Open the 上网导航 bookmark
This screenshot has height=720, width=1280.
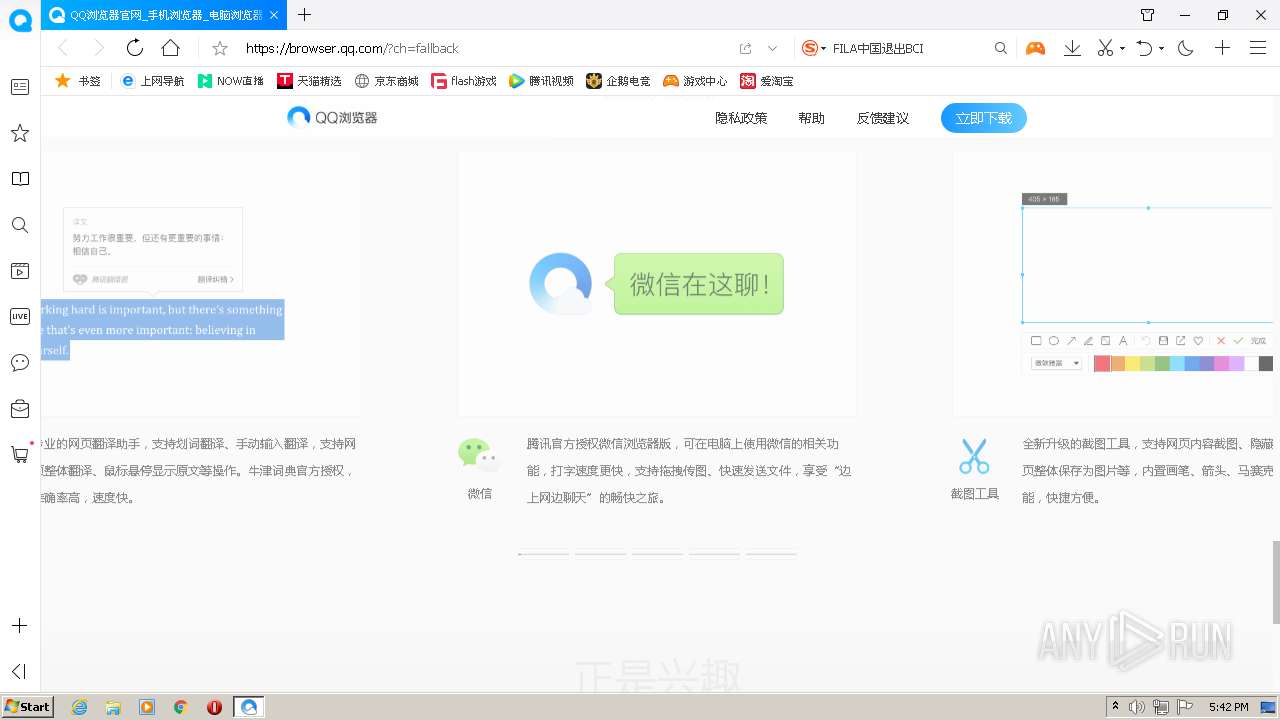[x=153, y=81]
